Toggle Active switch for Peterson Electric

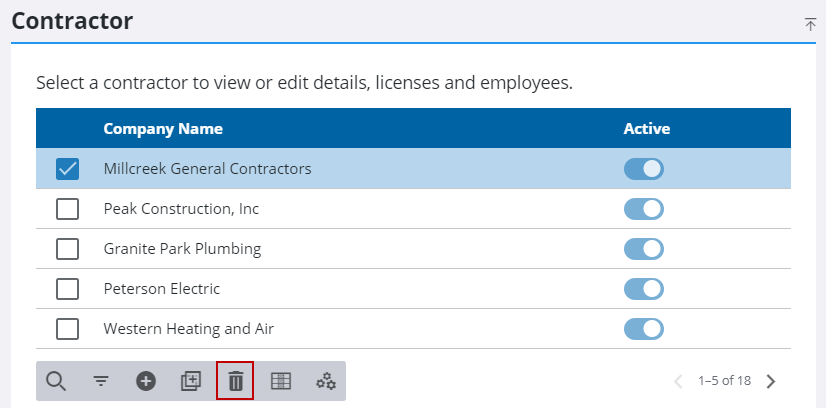644,289
